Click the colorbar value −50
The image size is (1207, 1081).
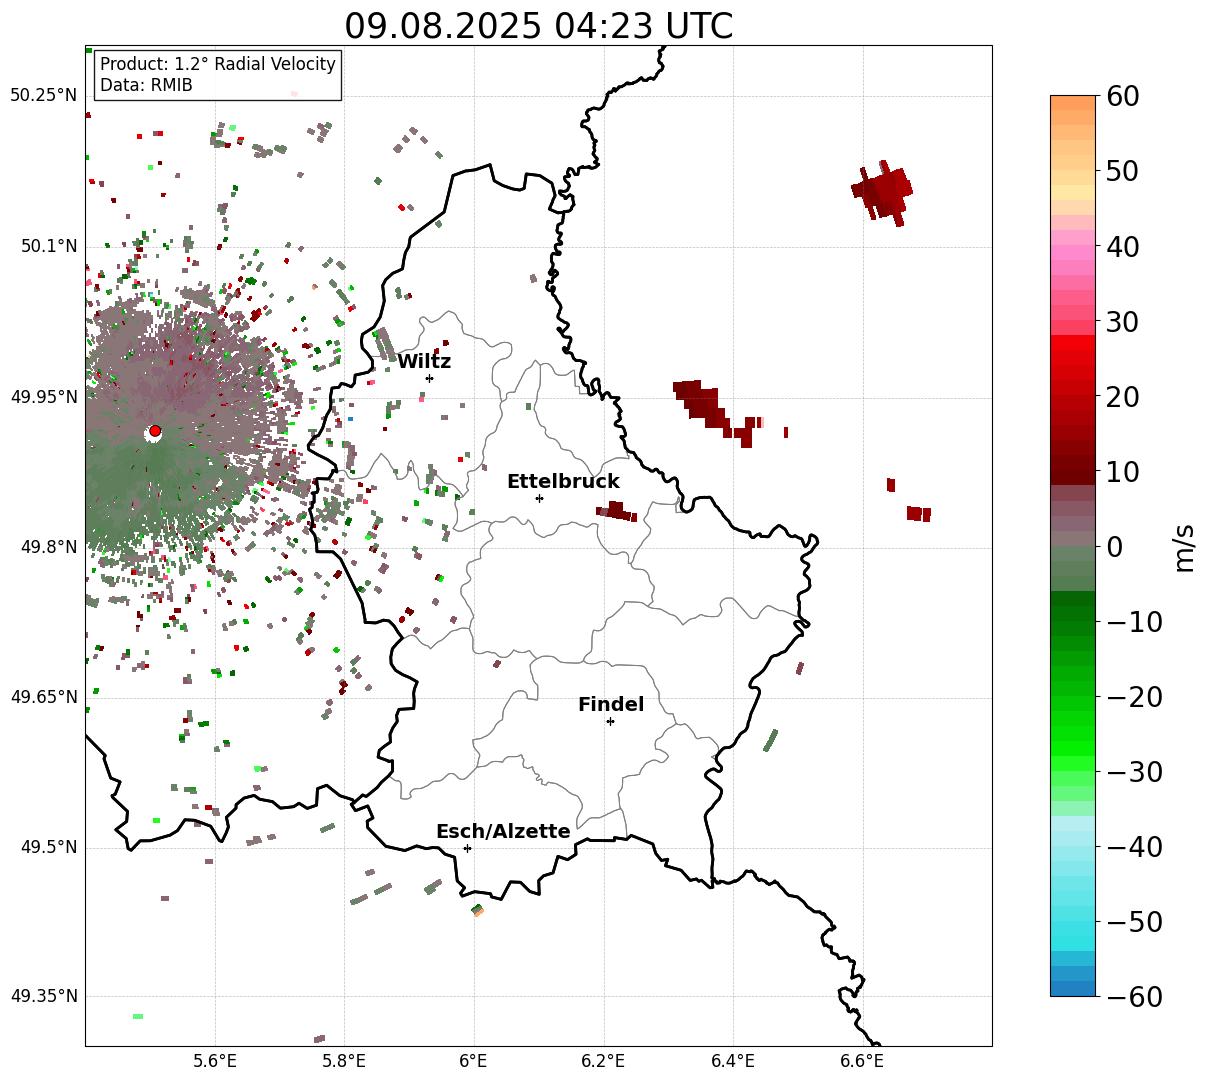(x=1134, y=922)
